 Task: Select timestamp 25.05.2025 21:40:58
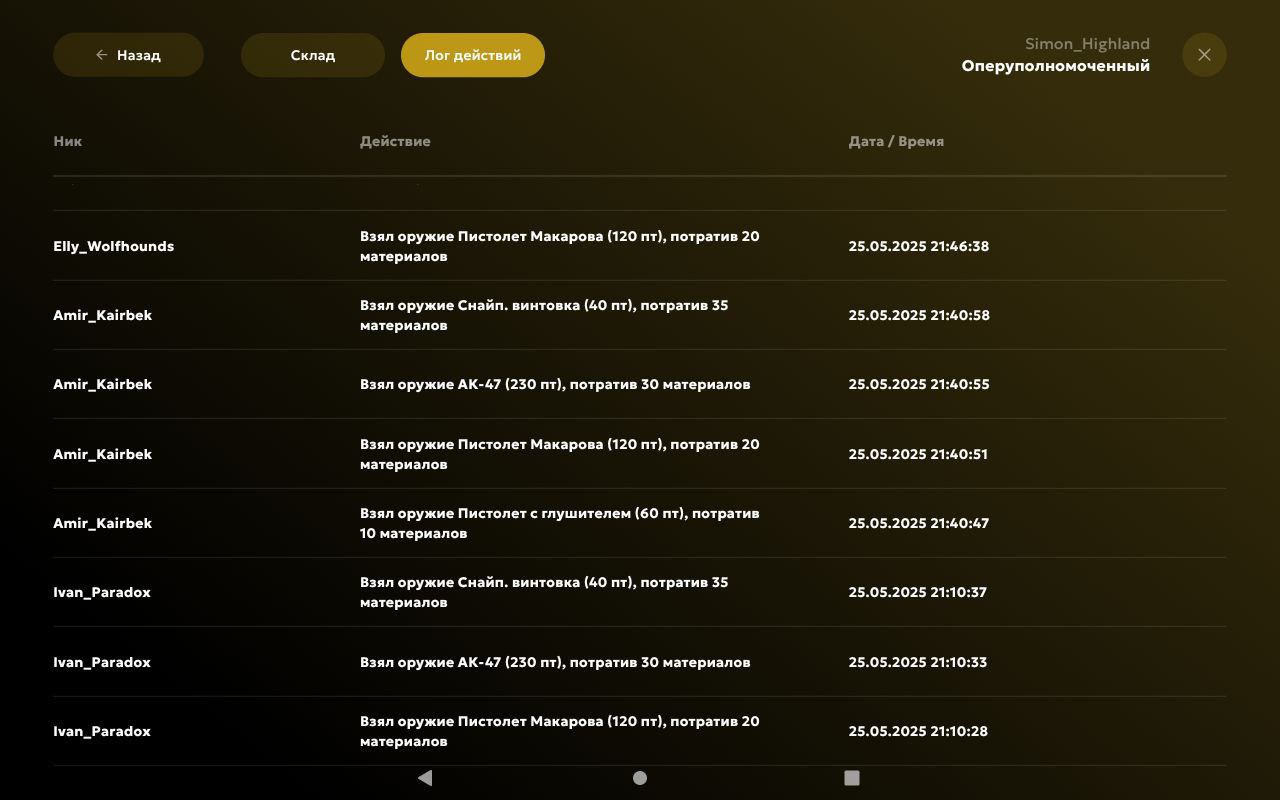919,315
